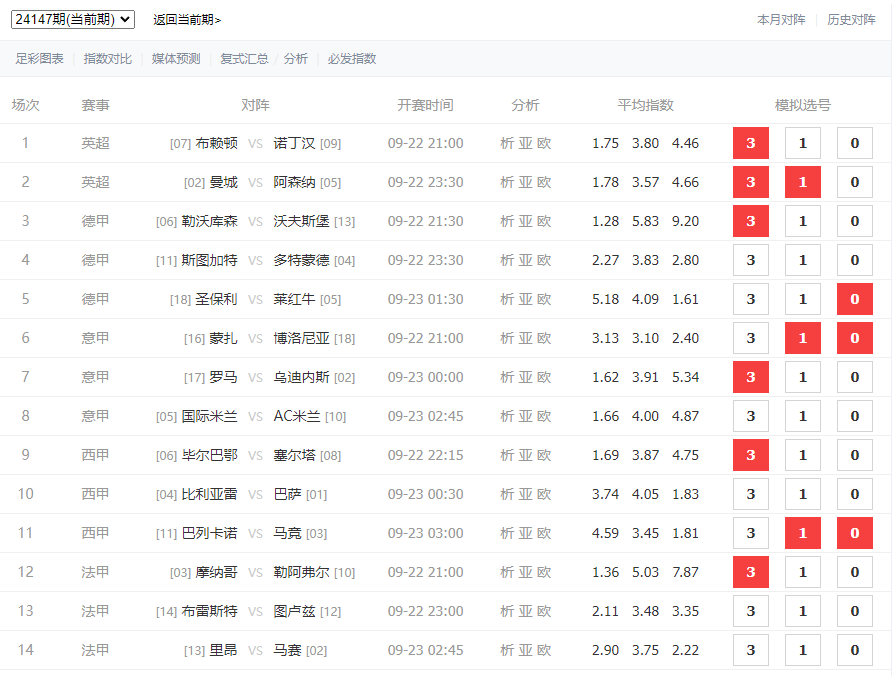Toggle pick 3 for 毕尔巴鄂 vs 塞尔塔
The height and width of the screenshot is (681, 893).
click(x=751, y=455)
